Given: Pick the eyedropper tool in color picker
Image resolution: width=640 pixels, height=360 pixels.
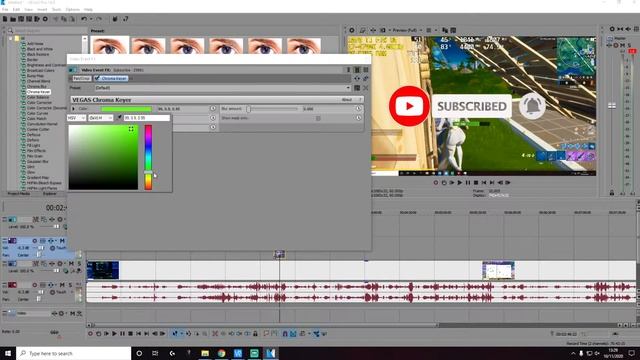Looking at the screenshot, I should tap(120, 118).
